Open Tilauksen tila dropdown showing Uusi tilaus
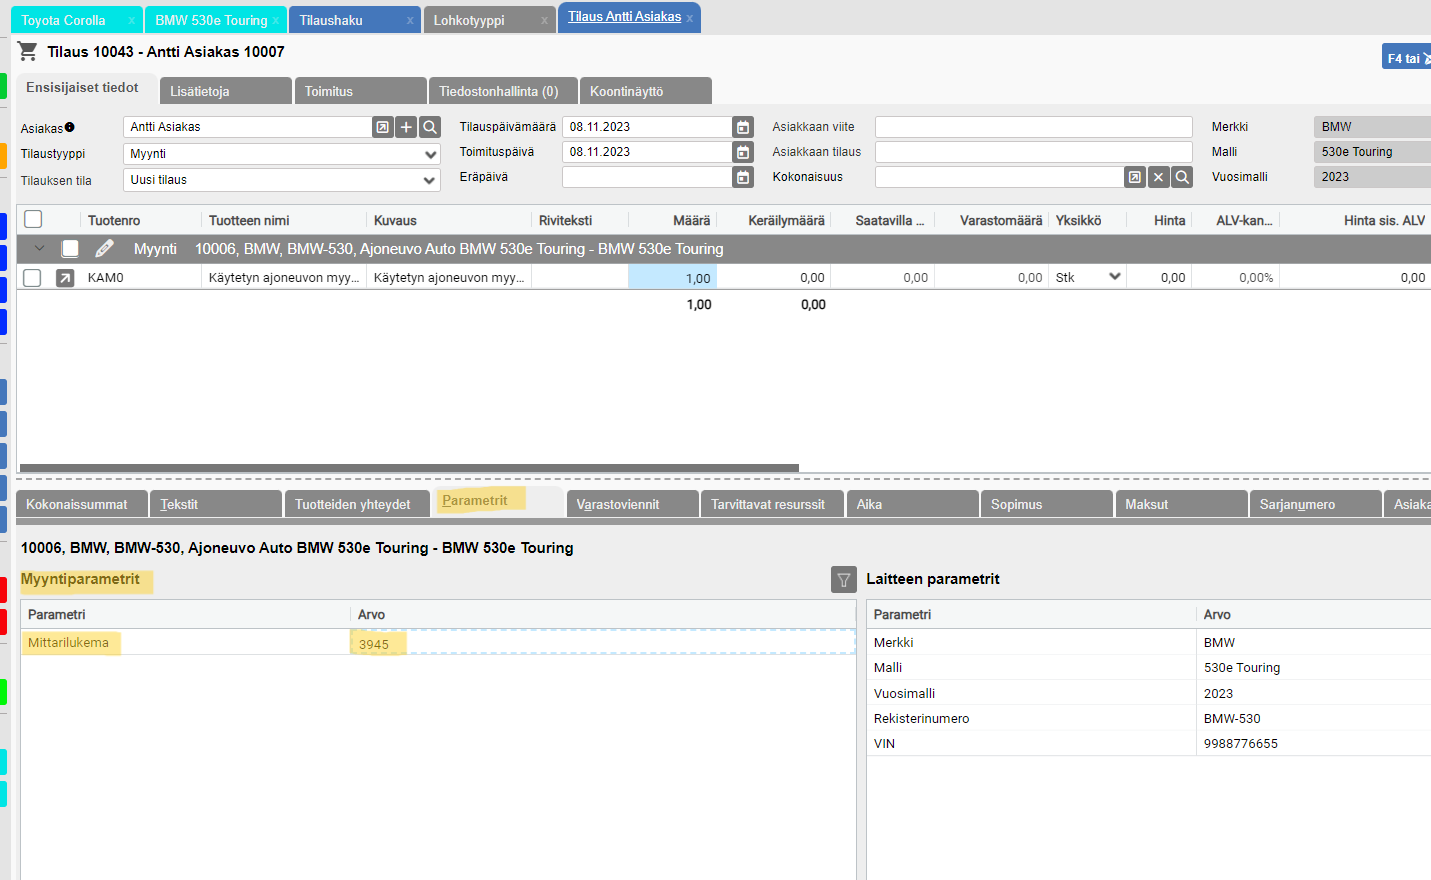The height and width of the screenshot is (880, 1431). coord(282,180)
